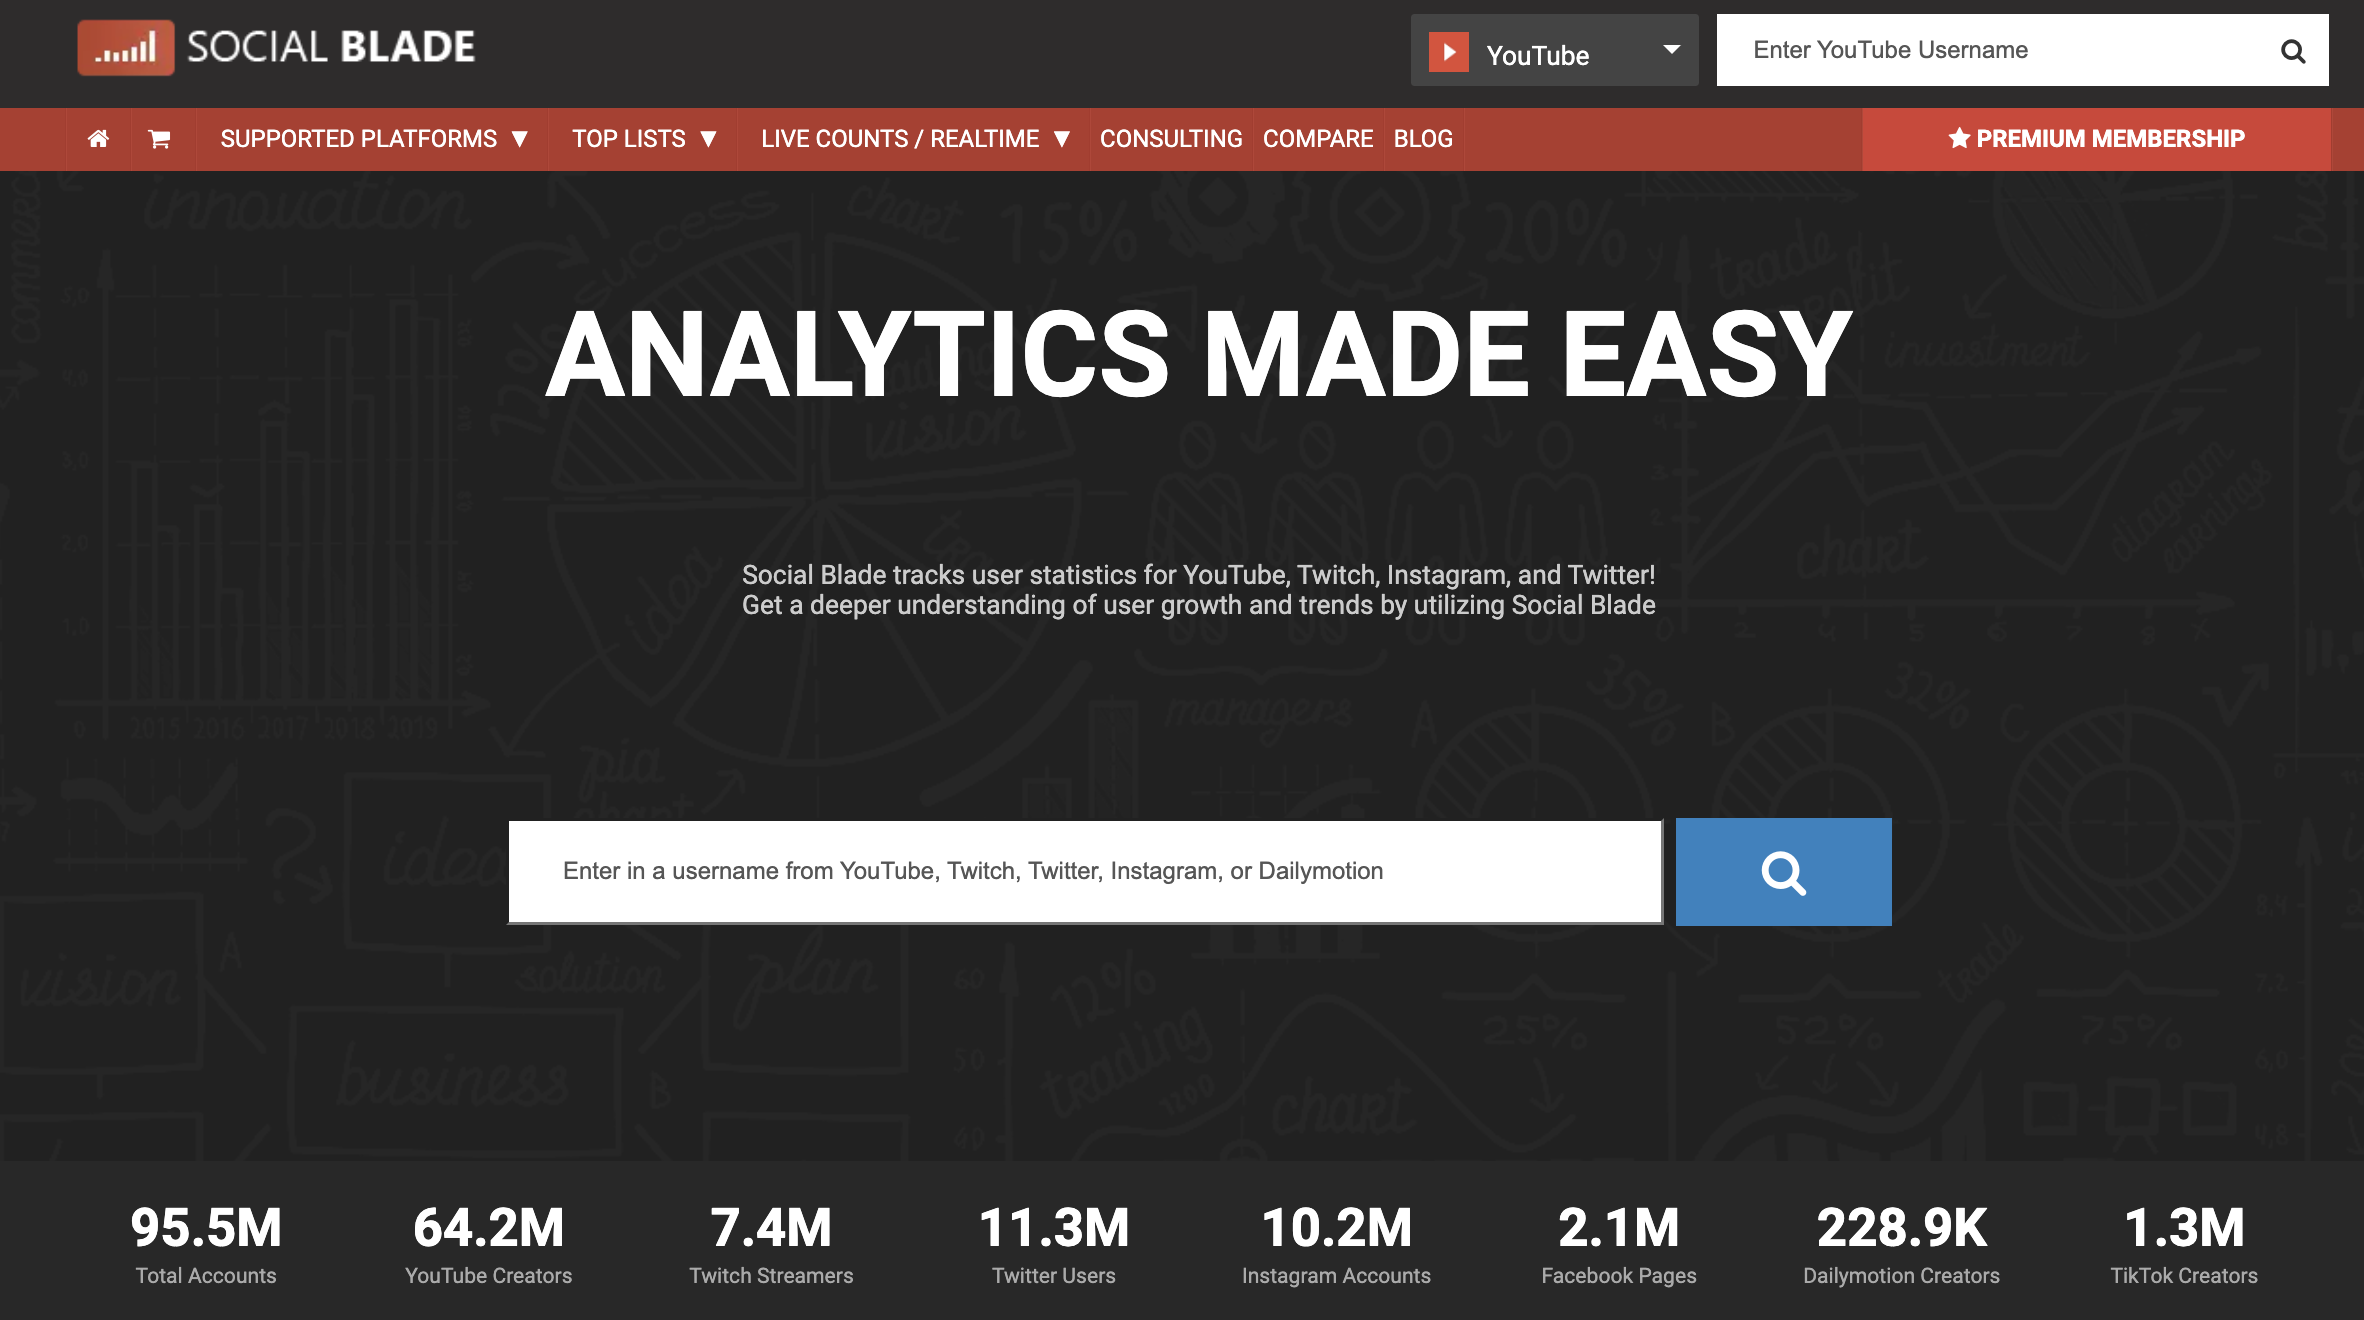The height and width of the screenshot is (1320, 2364).
Task: Expand the Top Lists menu
Action: tap(644, 139)
